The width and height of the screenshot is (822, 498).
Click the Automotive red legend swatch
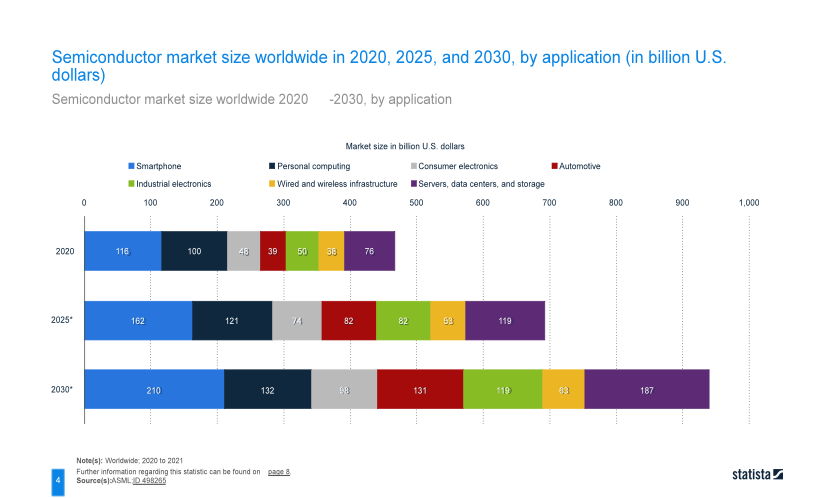[x=555, y=166]
